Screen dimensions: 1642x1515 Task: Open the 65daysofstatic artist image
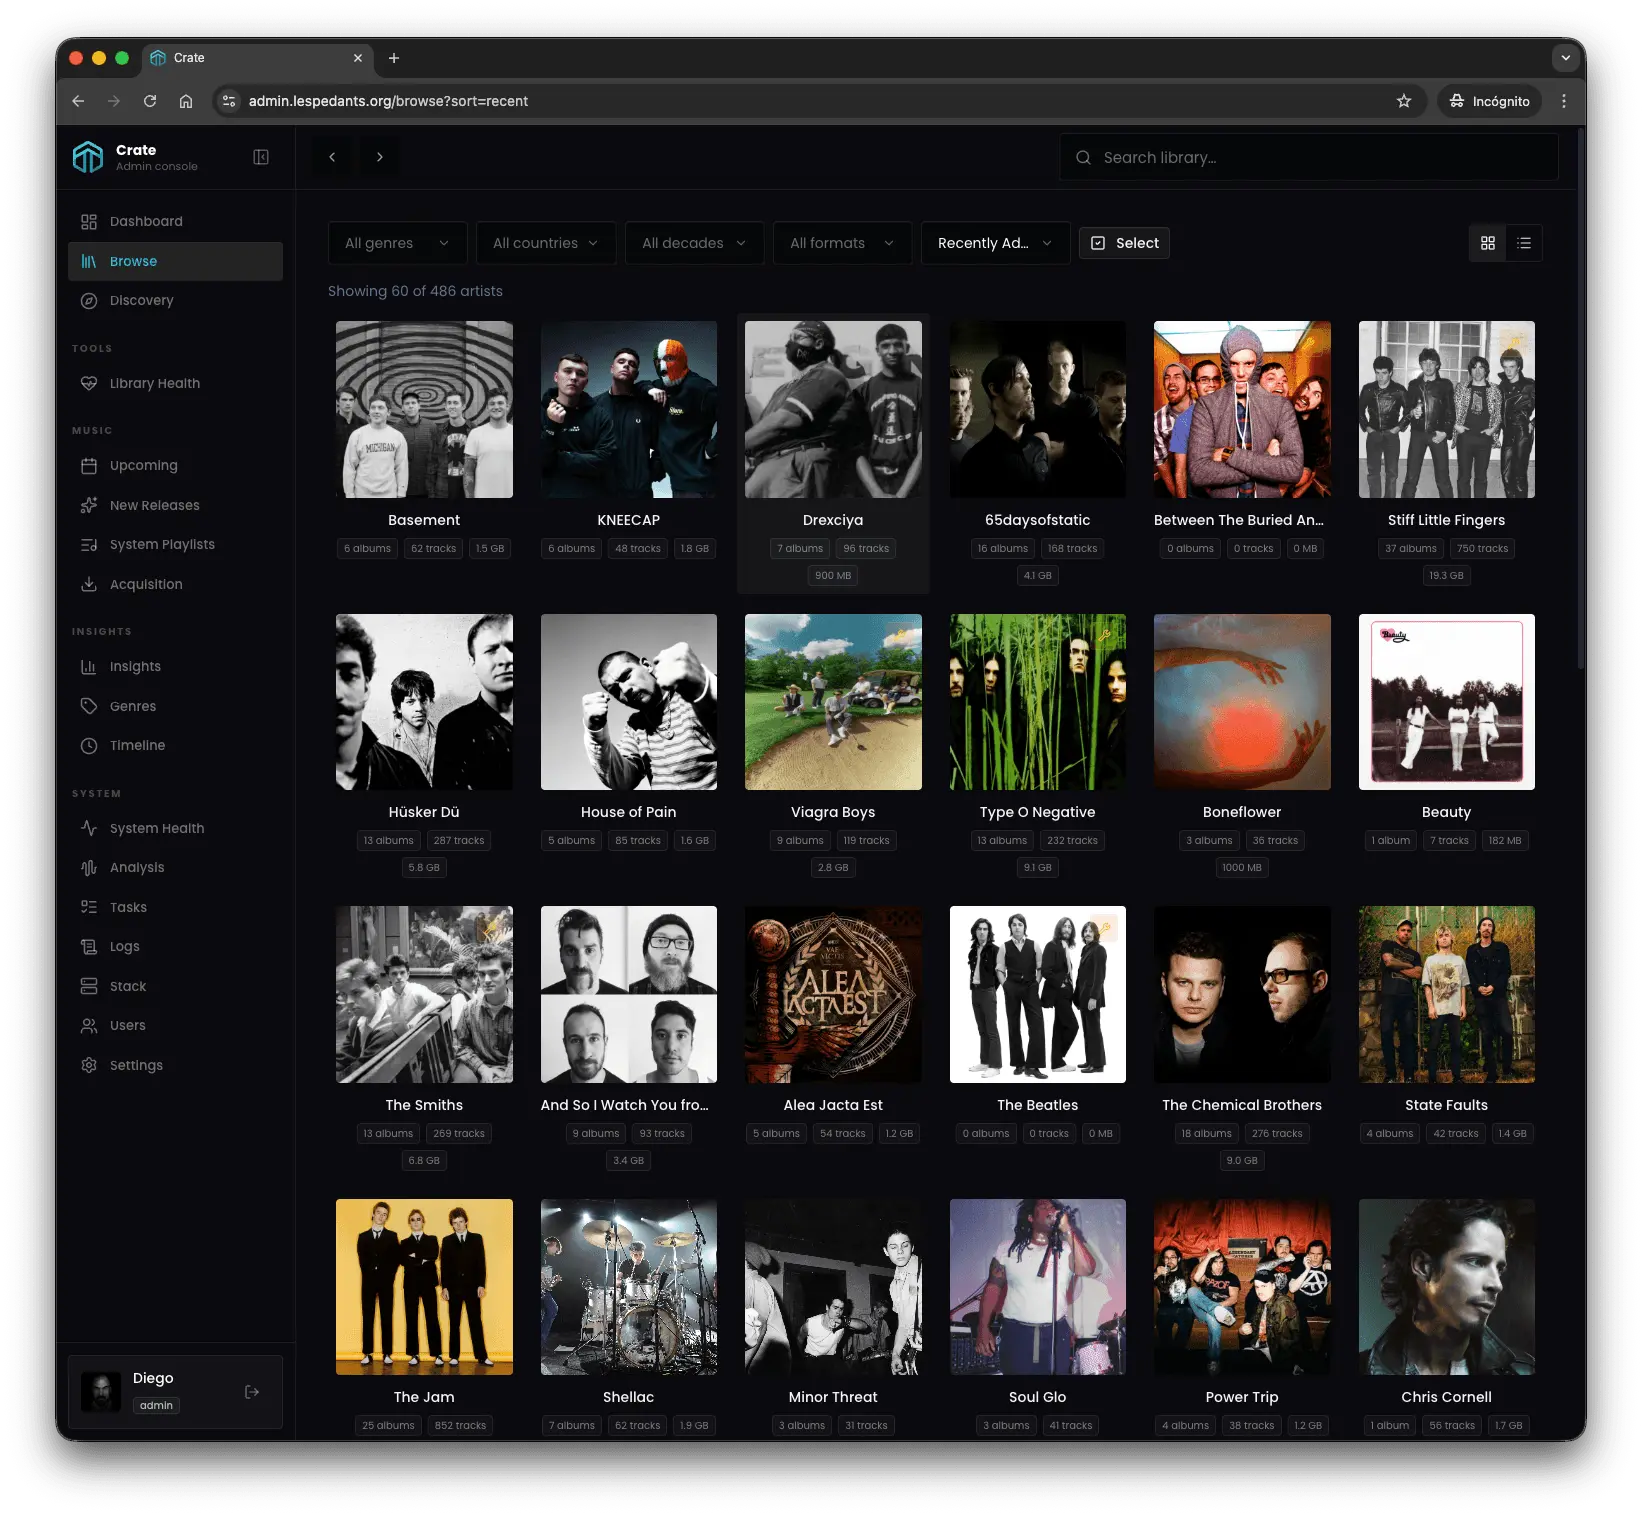[1037, 409]
